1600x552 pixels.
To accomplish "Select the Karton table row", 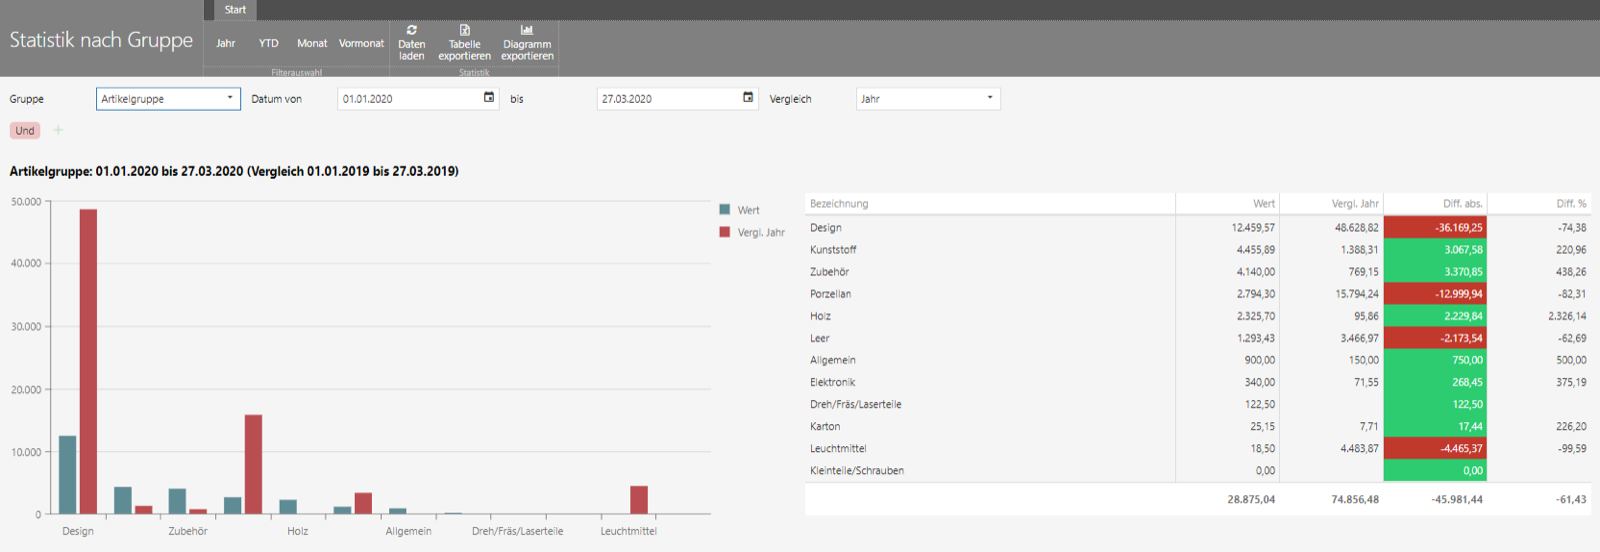I will [x=1198, y=426].
